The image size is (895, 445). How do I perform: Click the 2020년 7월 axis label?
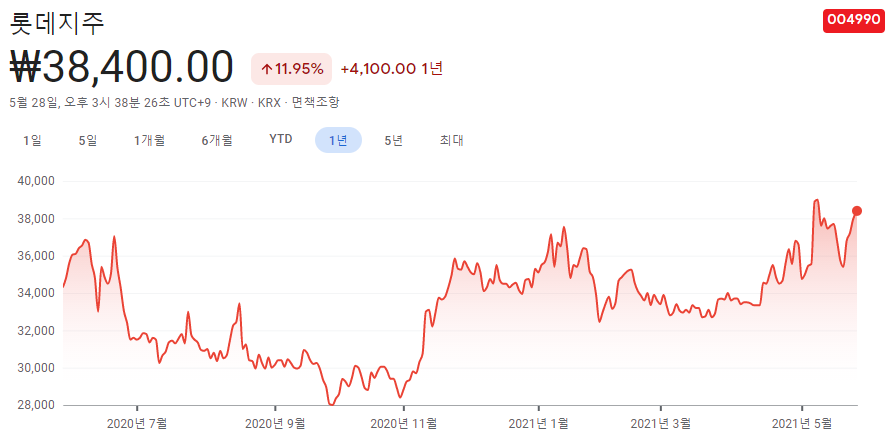(x=137, y=424)
